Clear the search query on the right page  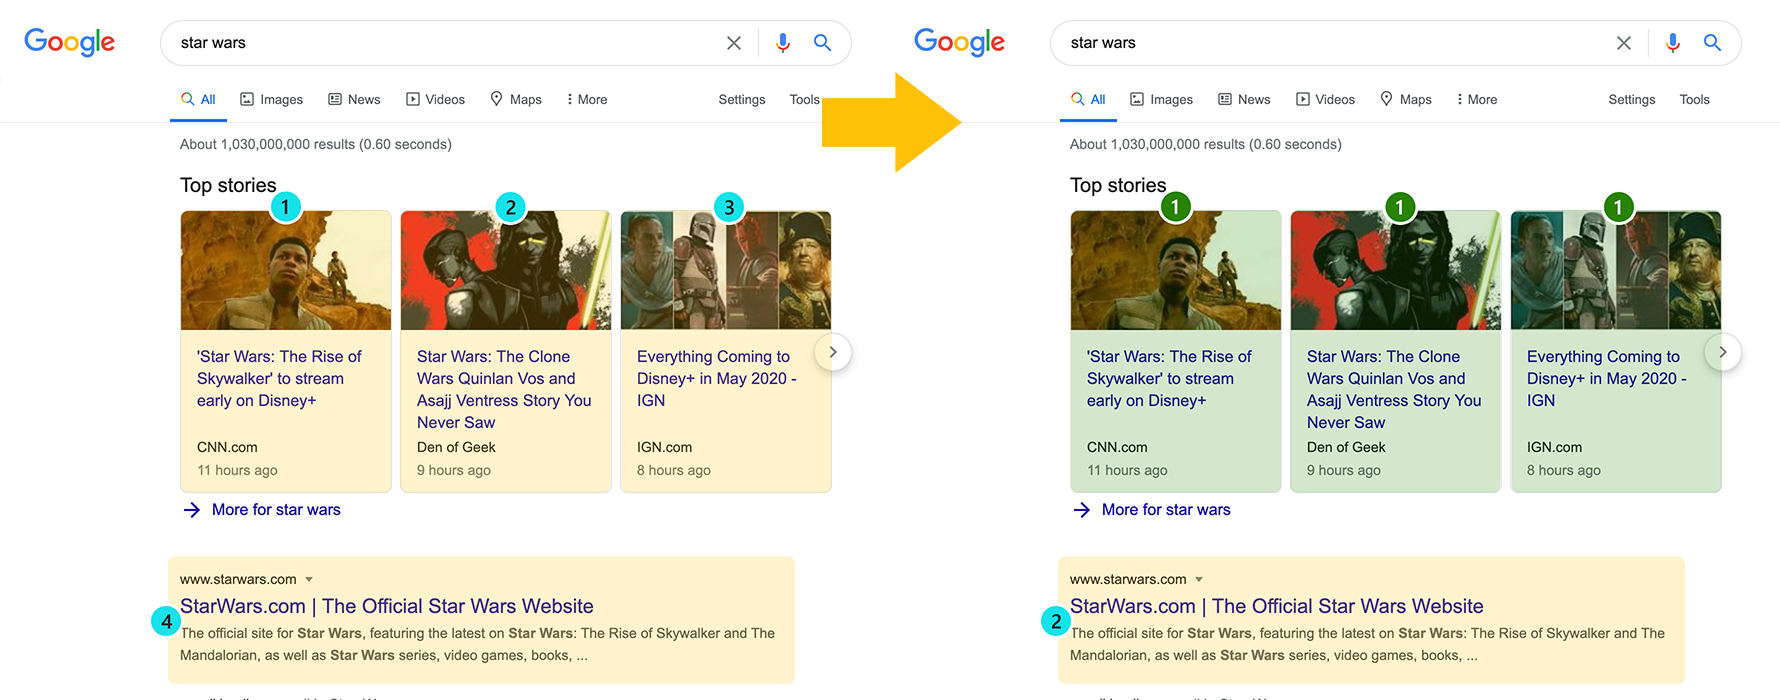tap(1624, 43)
